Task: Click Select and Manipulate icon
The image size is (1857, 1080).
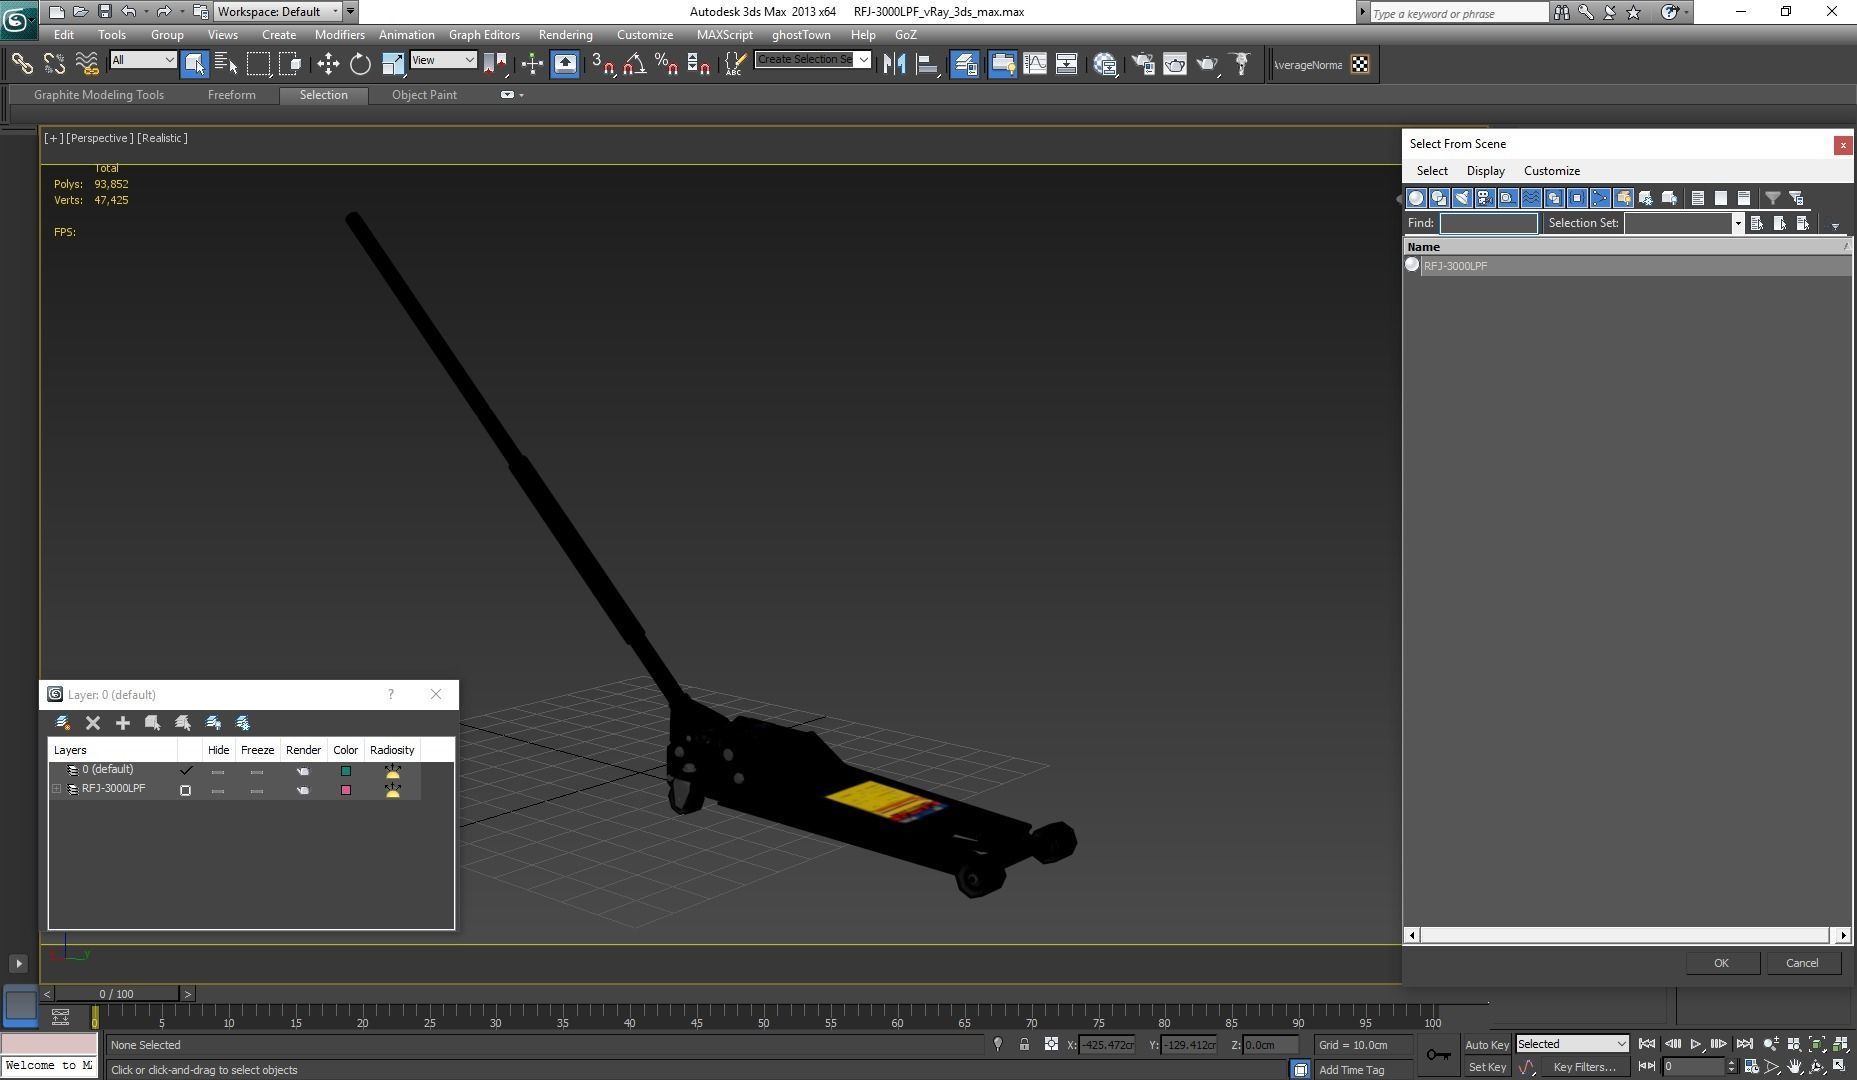Action: point(532,64)
